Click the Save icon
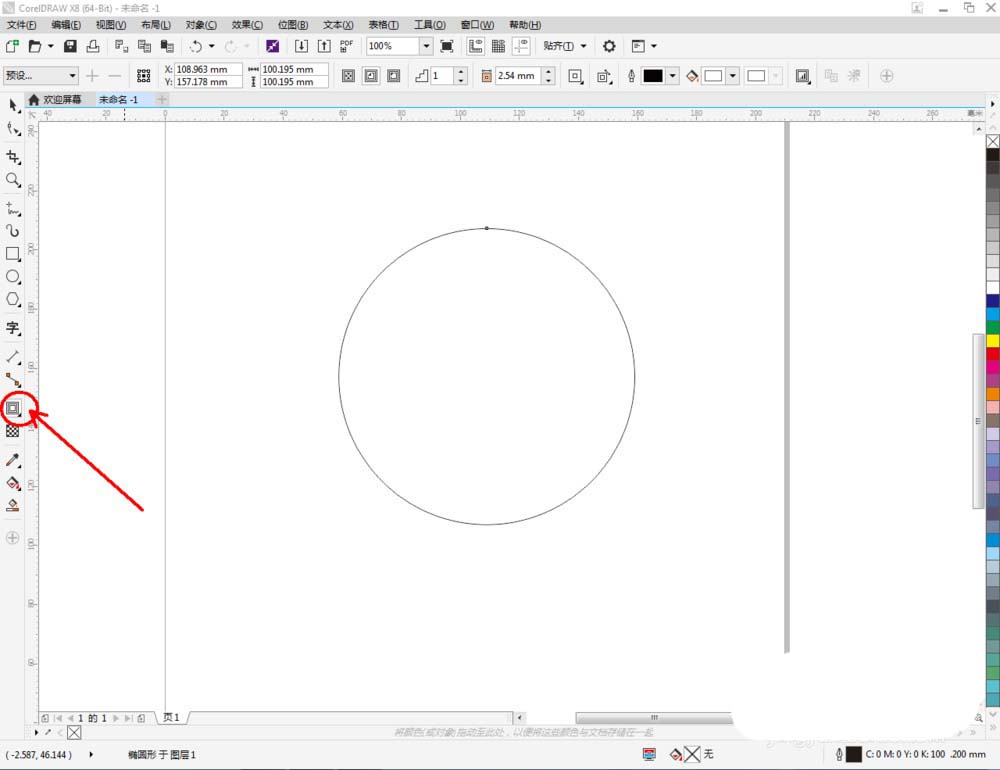1000x770 pixels. 70,46
